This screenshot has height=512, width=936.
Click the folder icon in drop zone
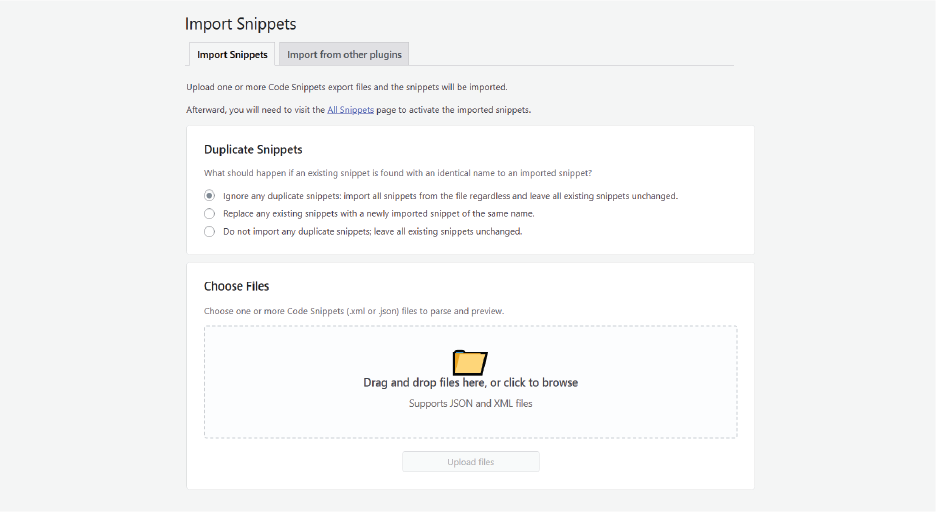469,362
